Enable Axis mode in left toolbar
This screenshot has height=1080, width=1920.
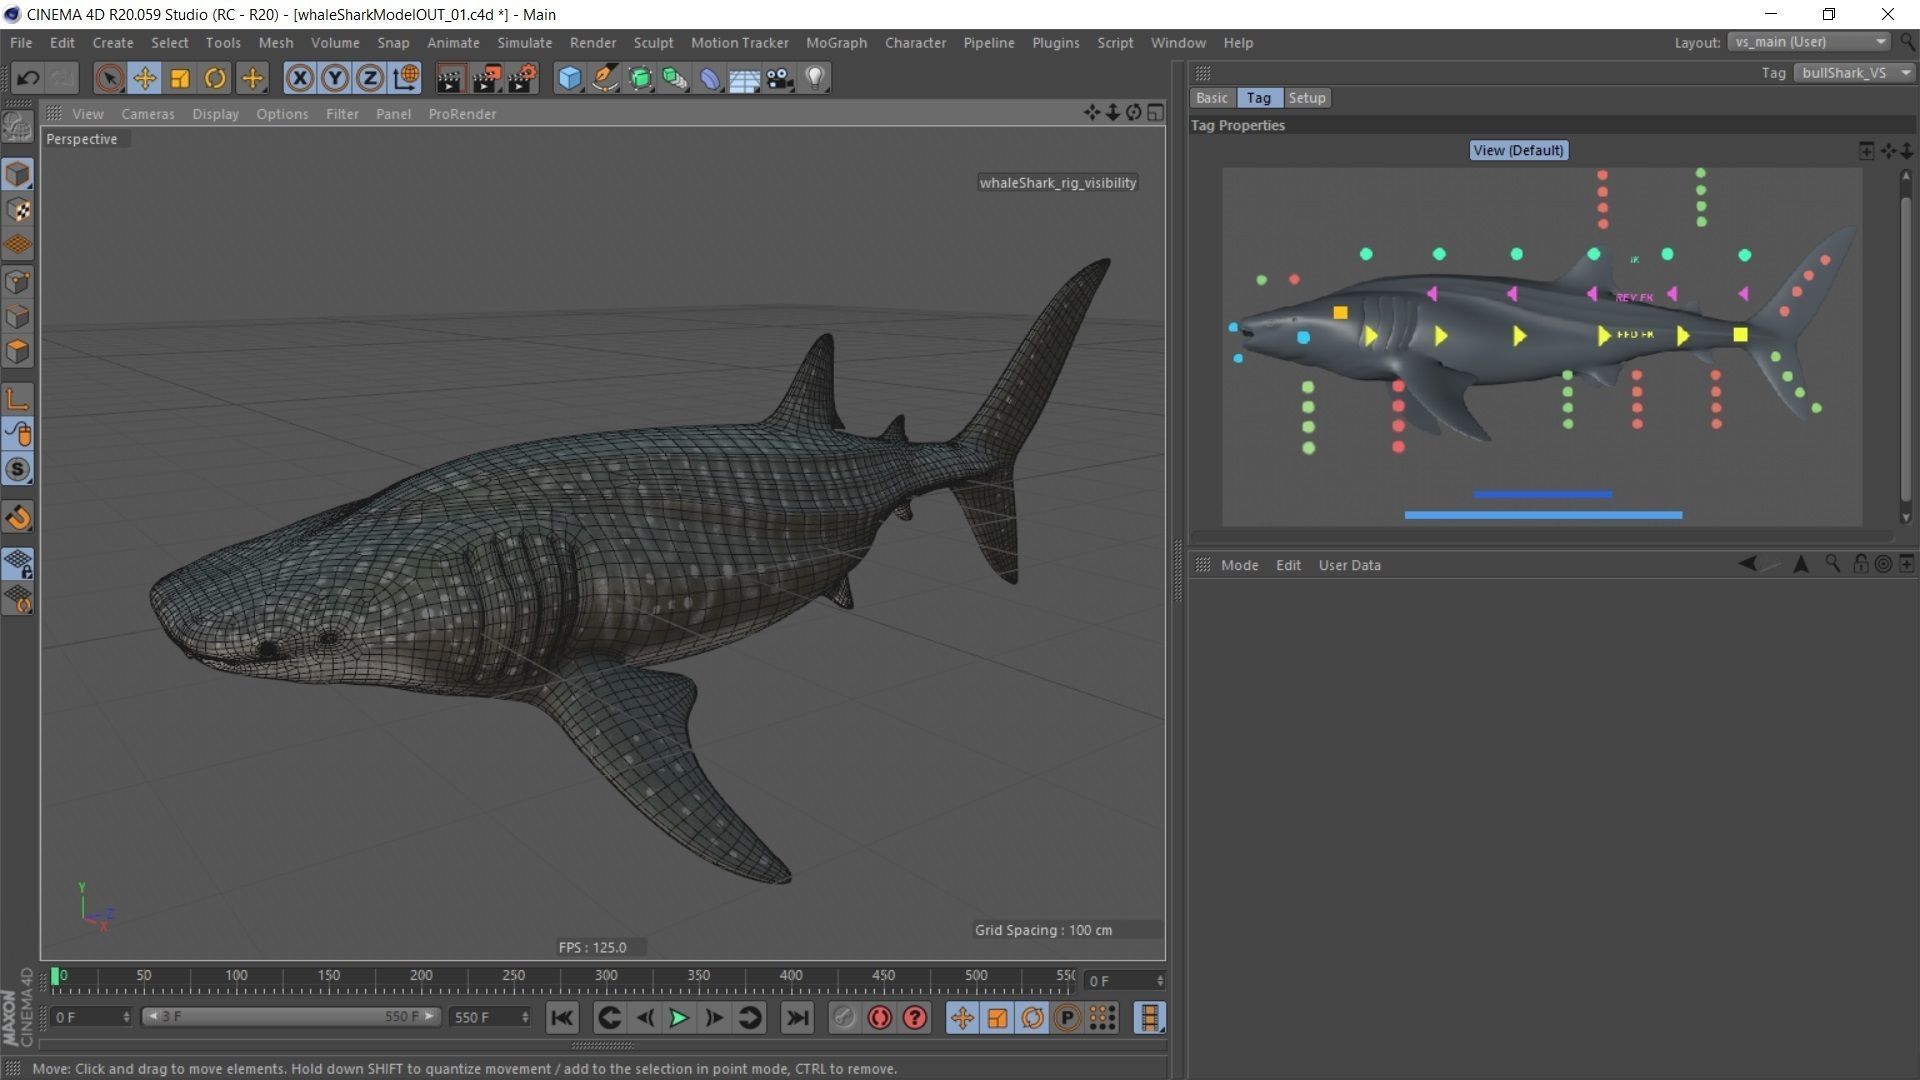17,399
